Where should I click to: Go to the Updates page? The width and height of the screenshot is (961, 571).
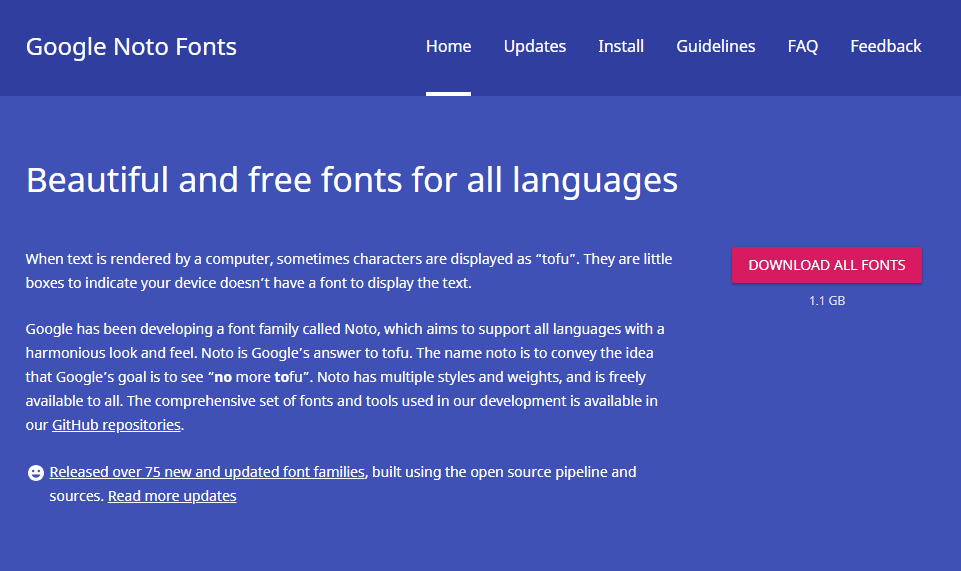coord(534,47)
